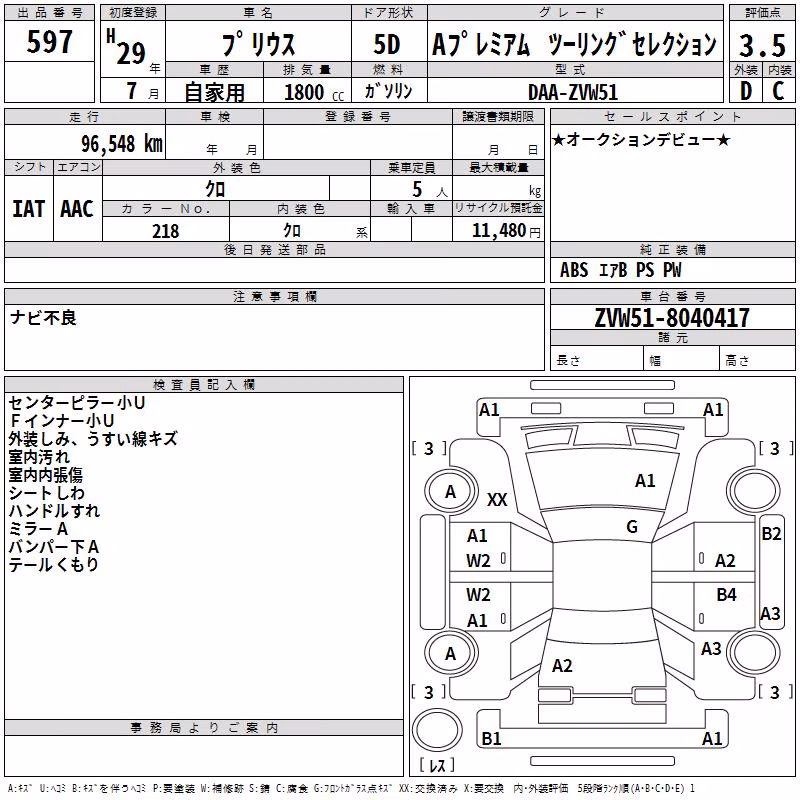Click the caution note ナビ不良
This screenshot has width=800, height=800.
(x=43, y=318)
